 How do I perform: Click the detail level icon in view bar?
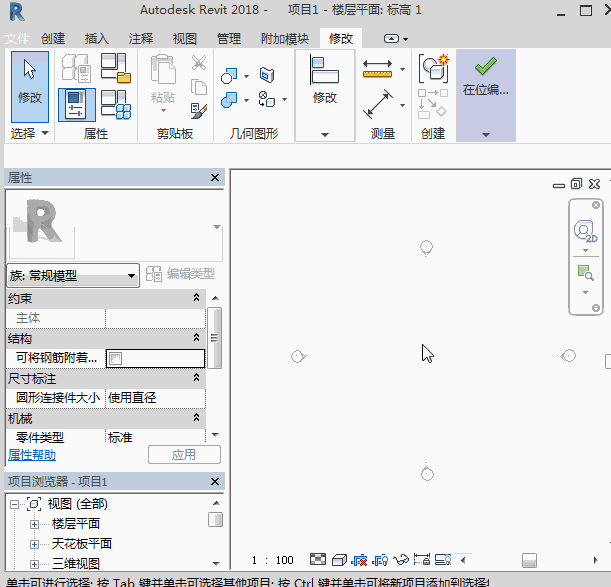pyautogui.click(x=318, y=560)
